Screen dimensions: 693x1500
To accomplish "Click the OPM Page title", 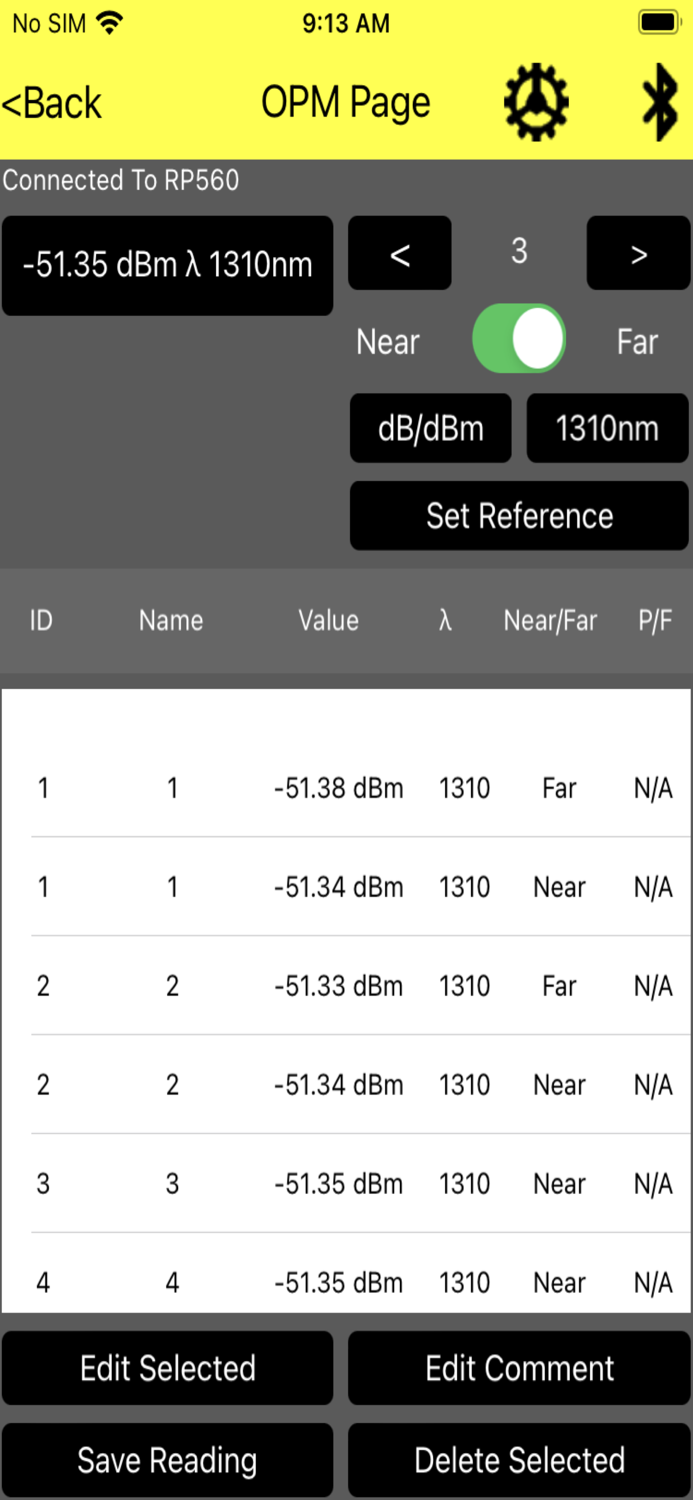I will (x=345, y=101).
